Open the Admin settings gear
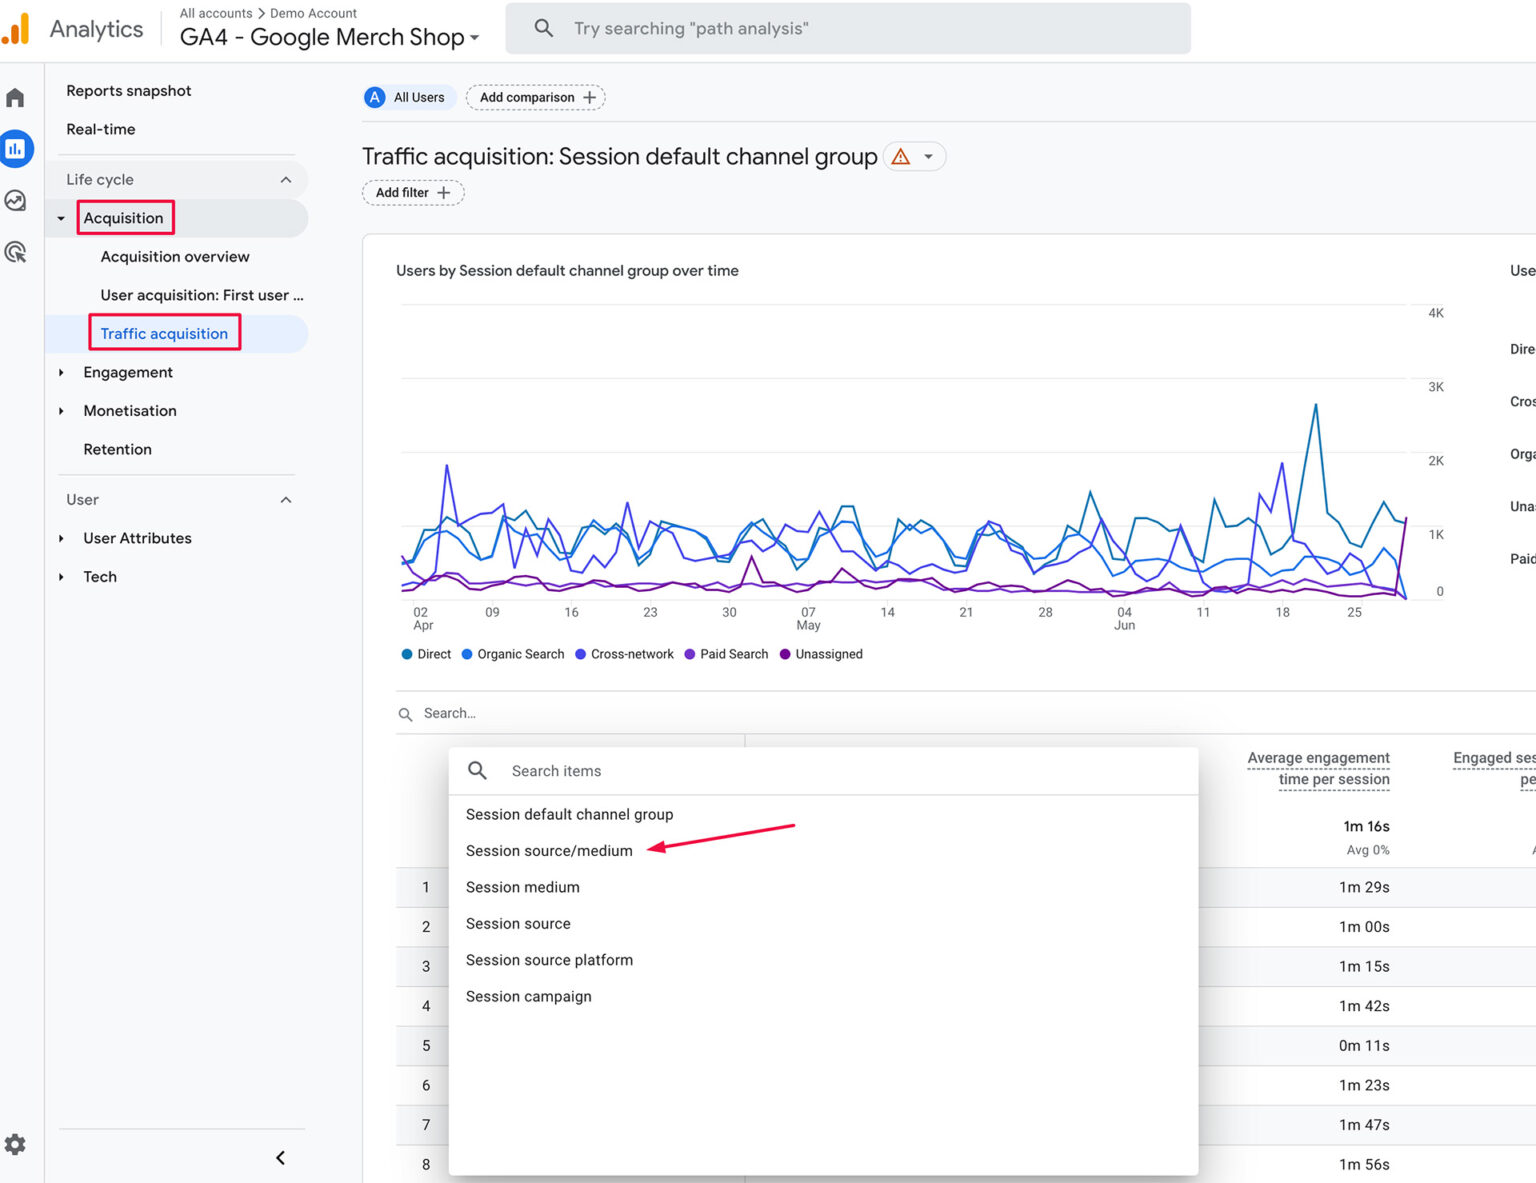Image resolution: width=1536 pixels, height=1183 pixels. (x=16, y=1144)
